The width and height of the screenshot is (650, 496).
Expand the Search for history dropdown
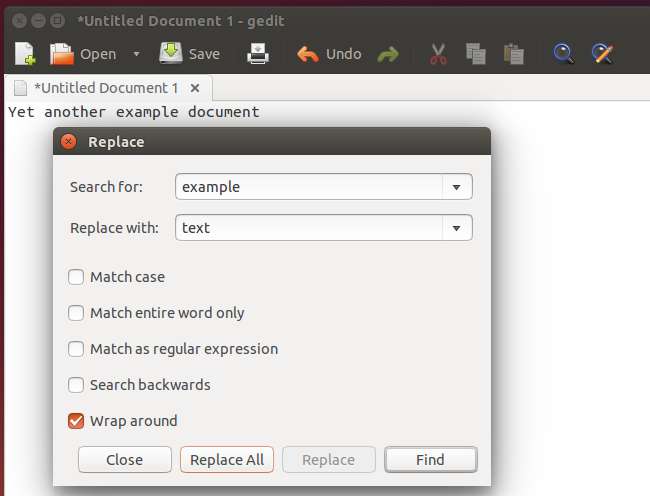click(x=457, y=187)
